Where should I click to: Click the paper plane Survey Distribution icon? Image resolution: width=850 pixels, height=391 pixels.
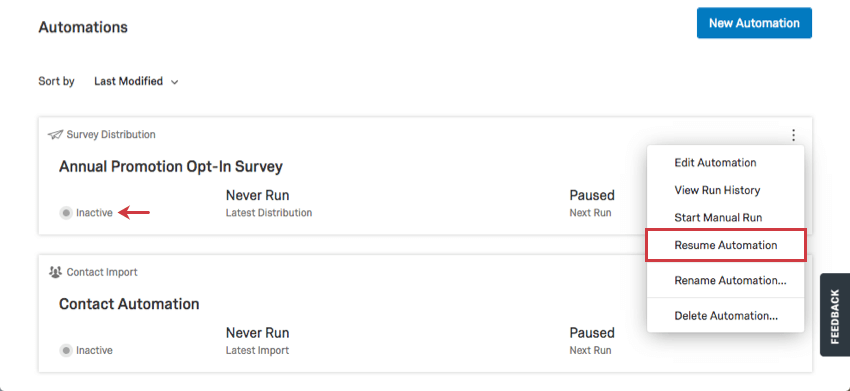click(55, 134)
